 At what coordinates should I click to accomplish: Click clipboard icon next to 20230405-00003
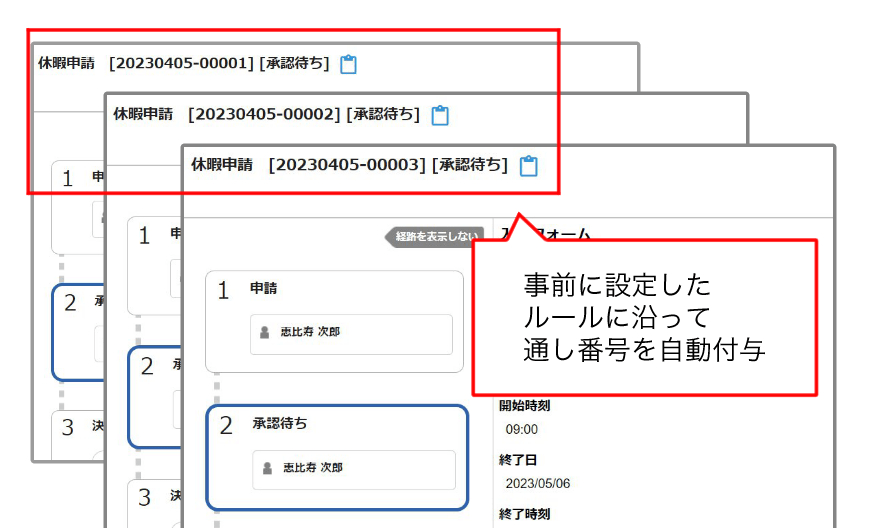(529, 166)
